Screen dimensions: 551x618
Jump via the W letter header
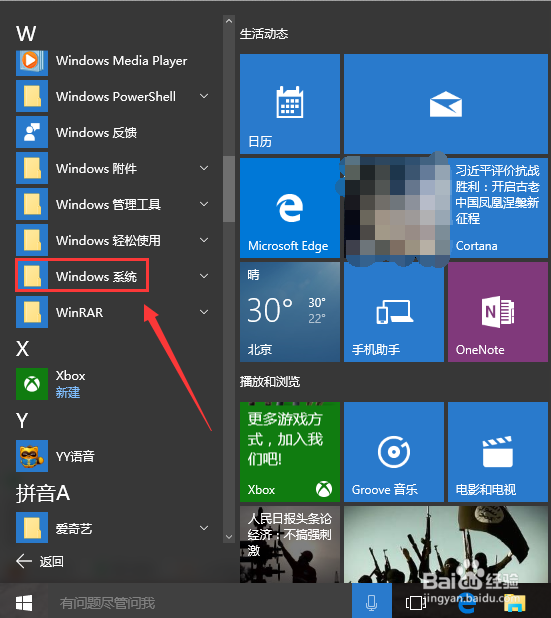coord(26,34)
